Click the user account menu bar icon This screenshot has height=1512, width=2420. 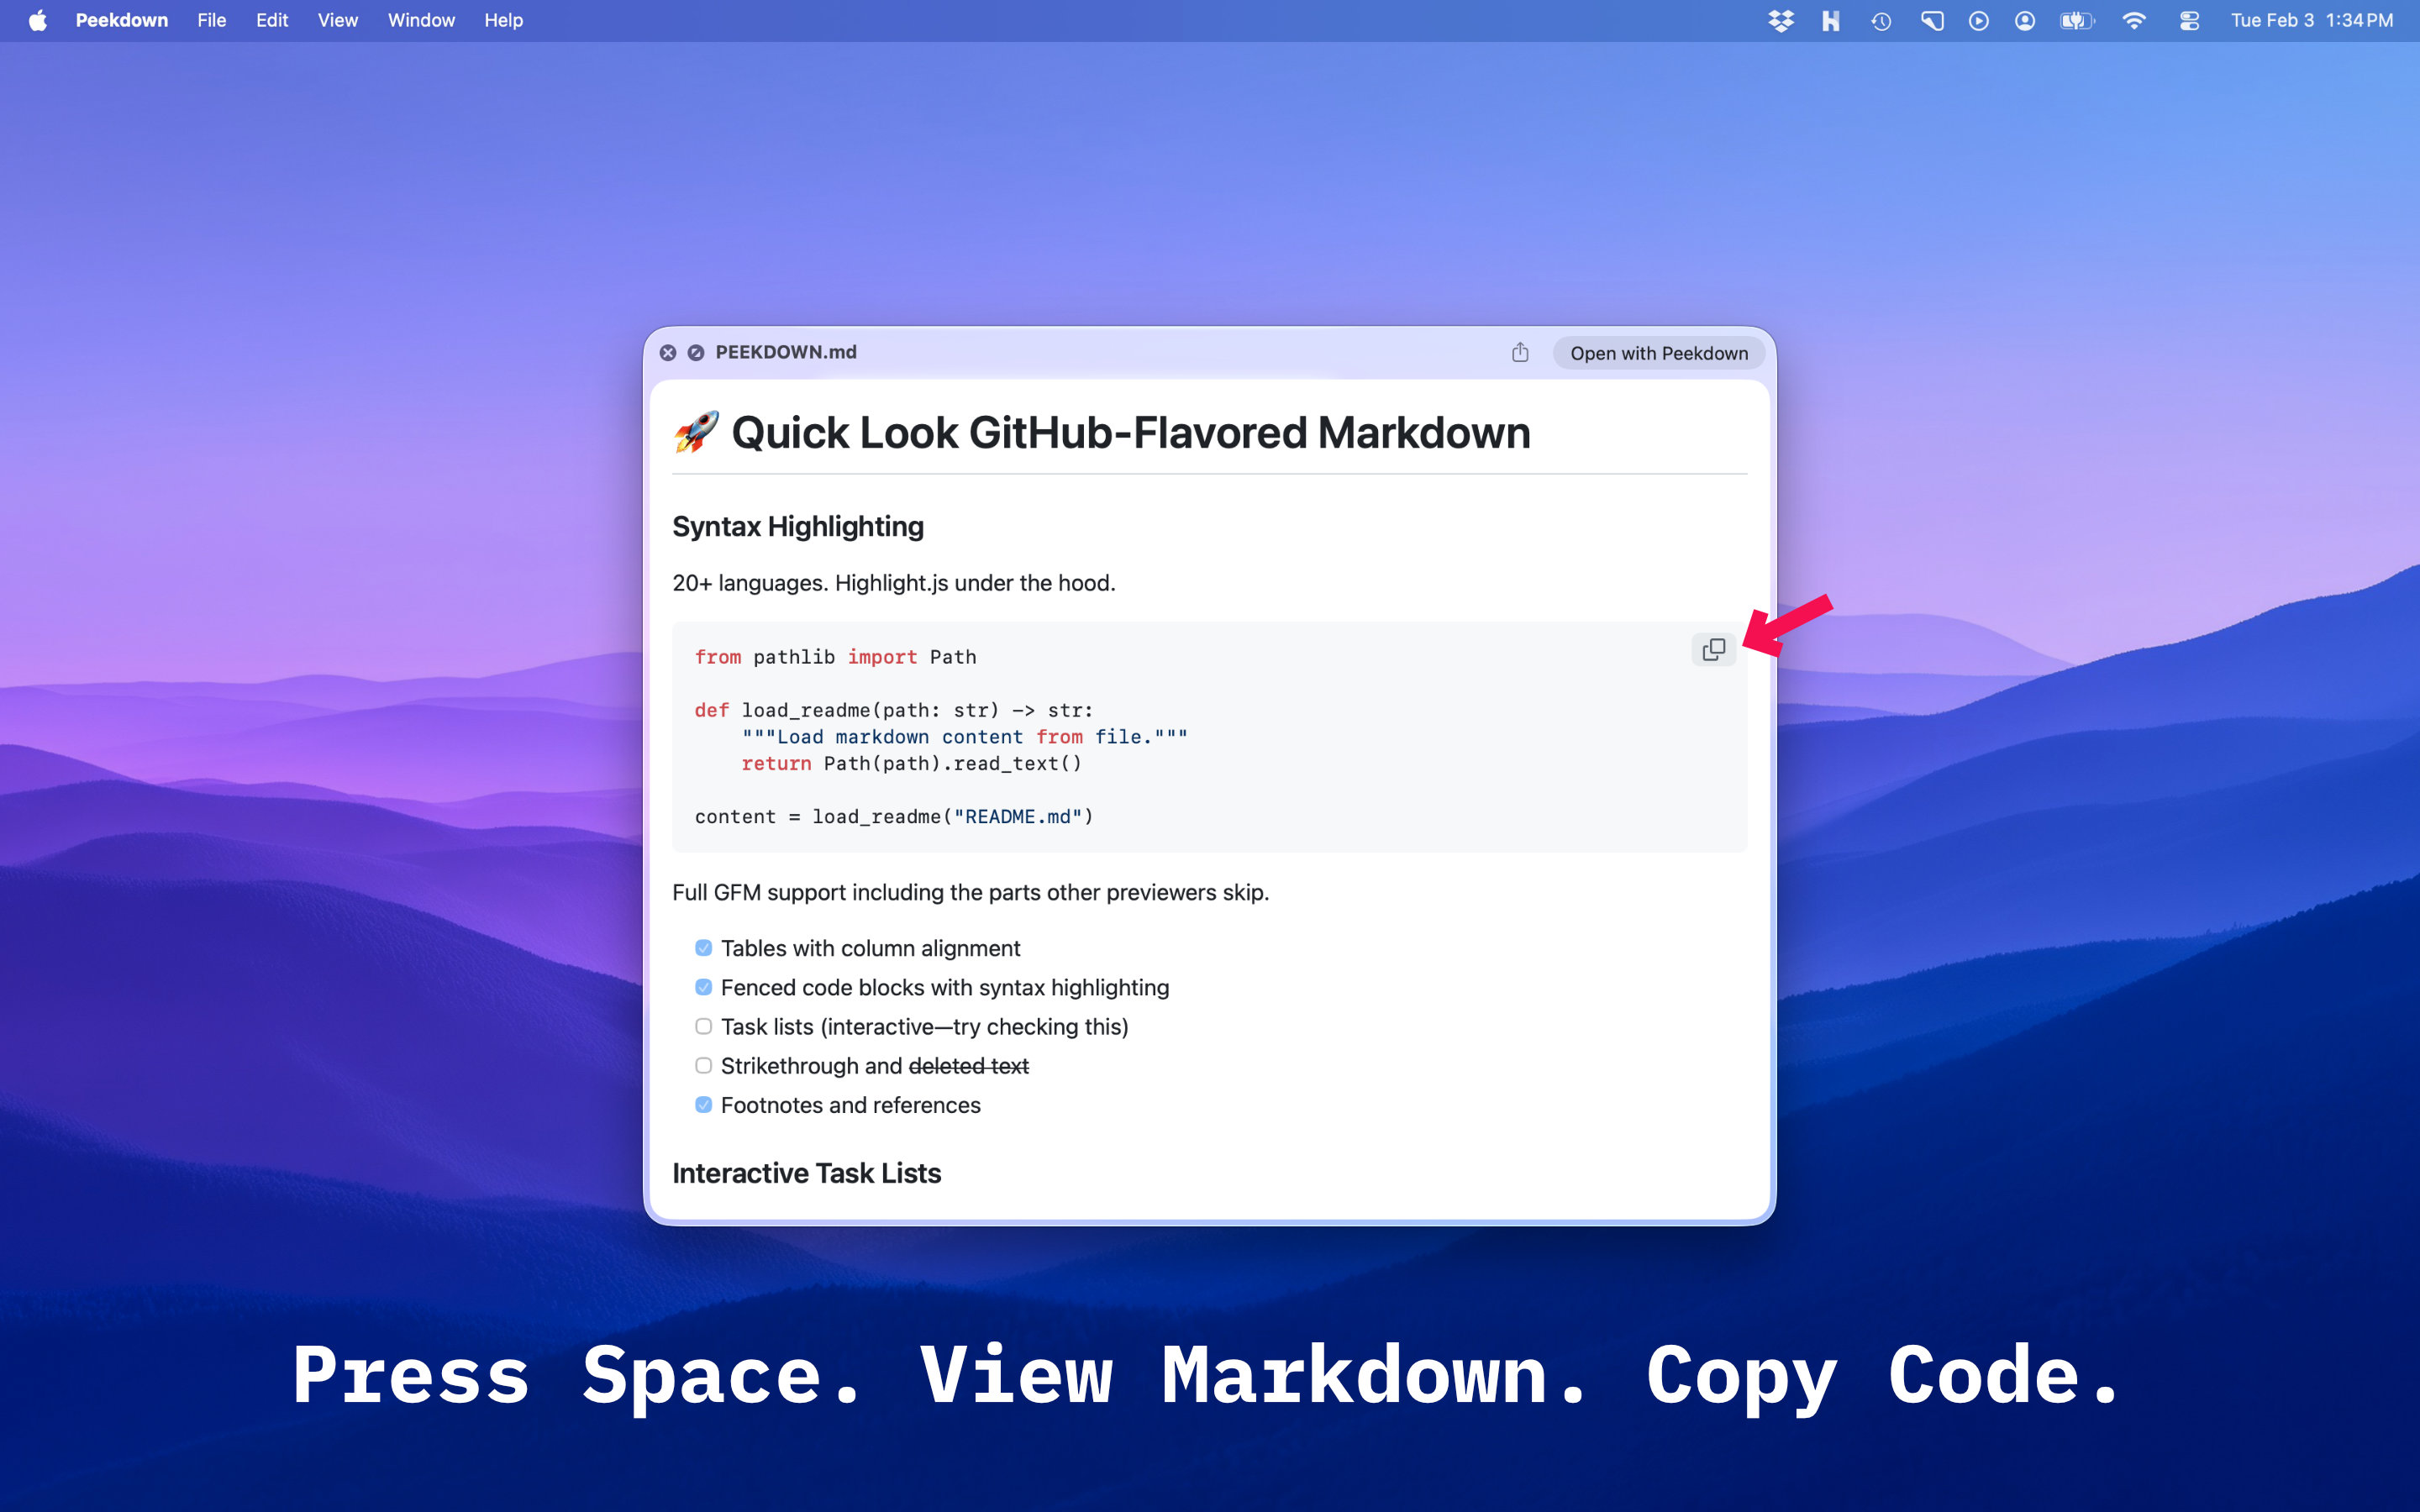coord(2025,20)
